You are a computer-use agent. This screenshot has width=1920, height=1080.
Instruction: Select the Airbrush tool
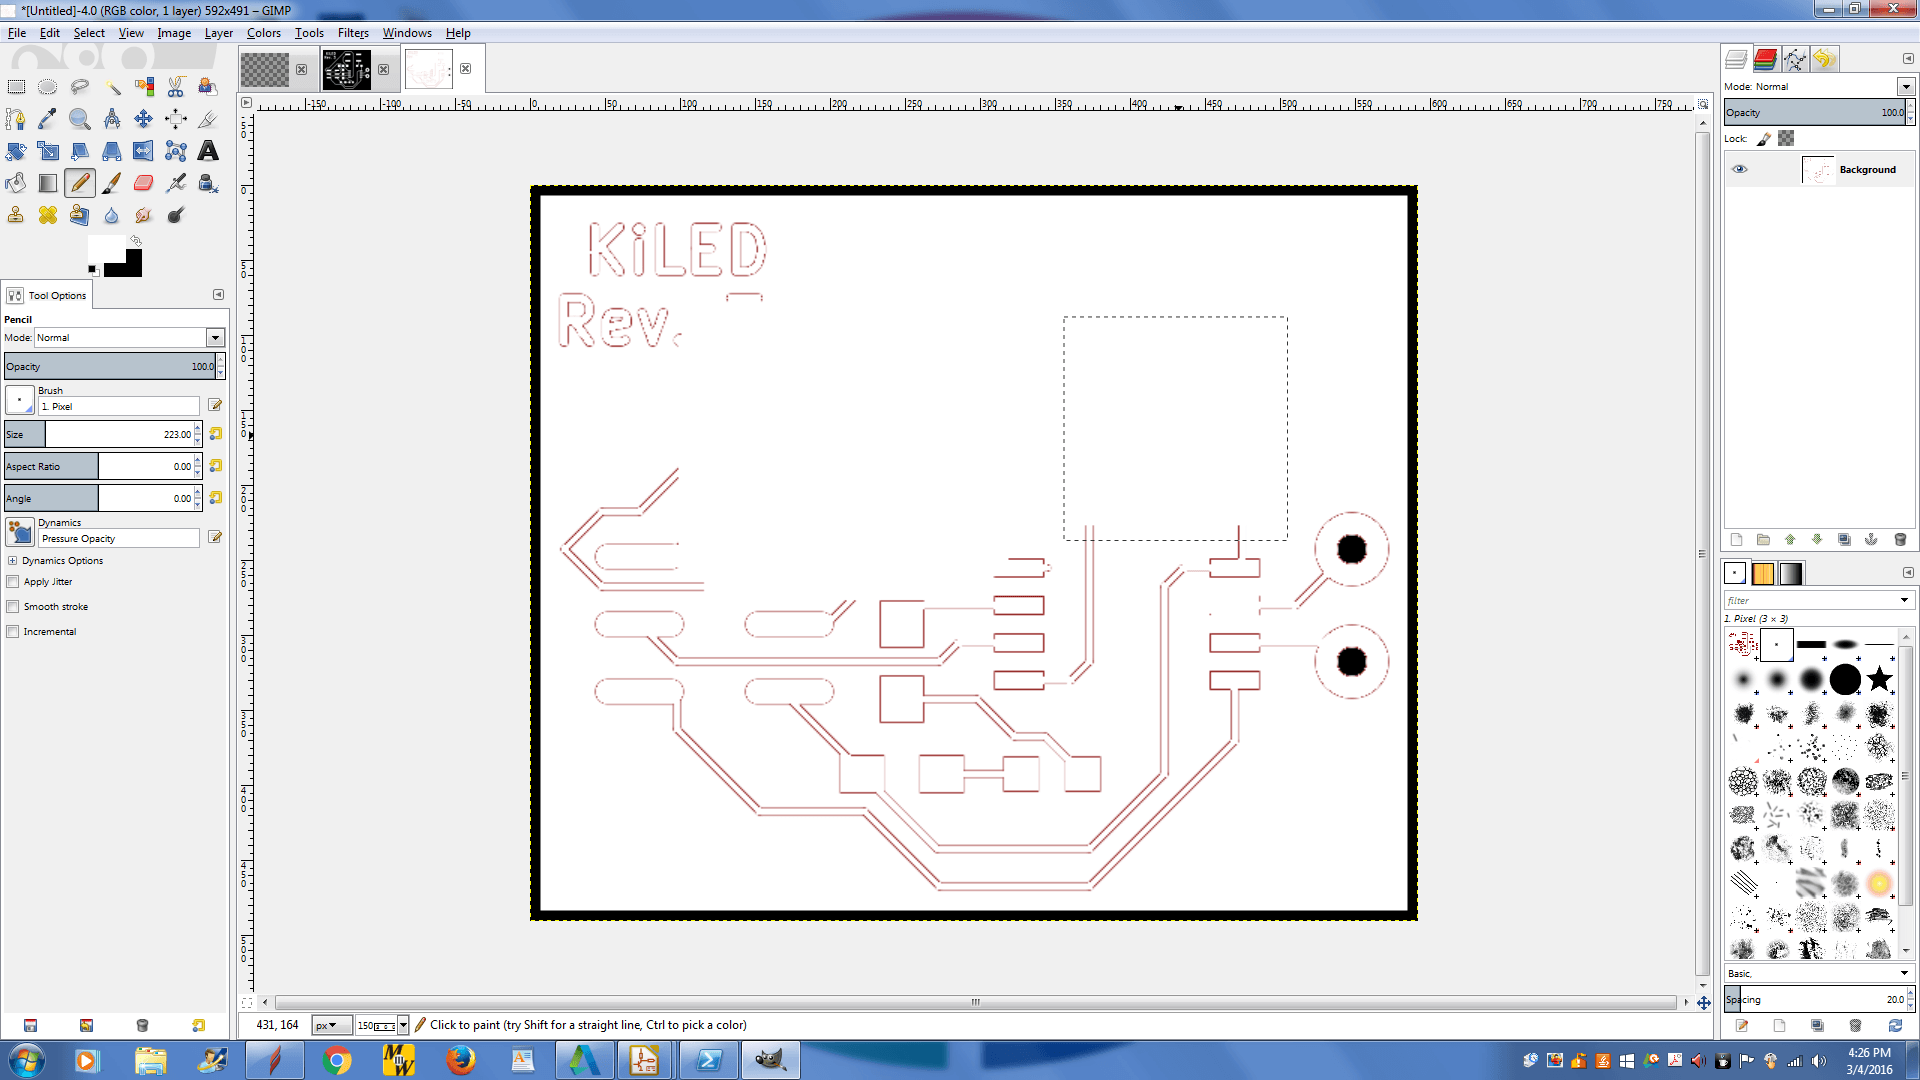(x=176, y=183)
